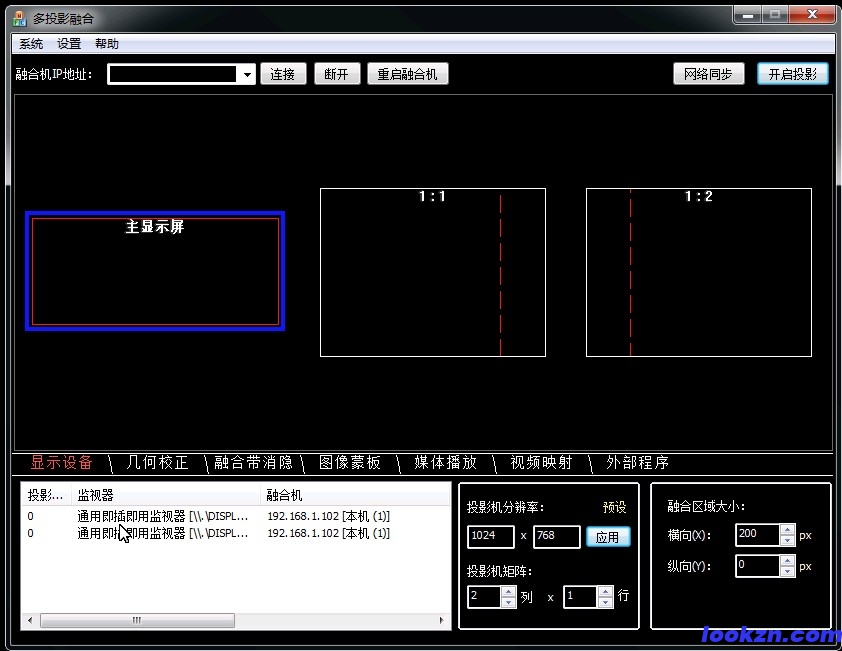
Task: Decrease the projector matrix 行 count
Action: click(x=604, y=602)
